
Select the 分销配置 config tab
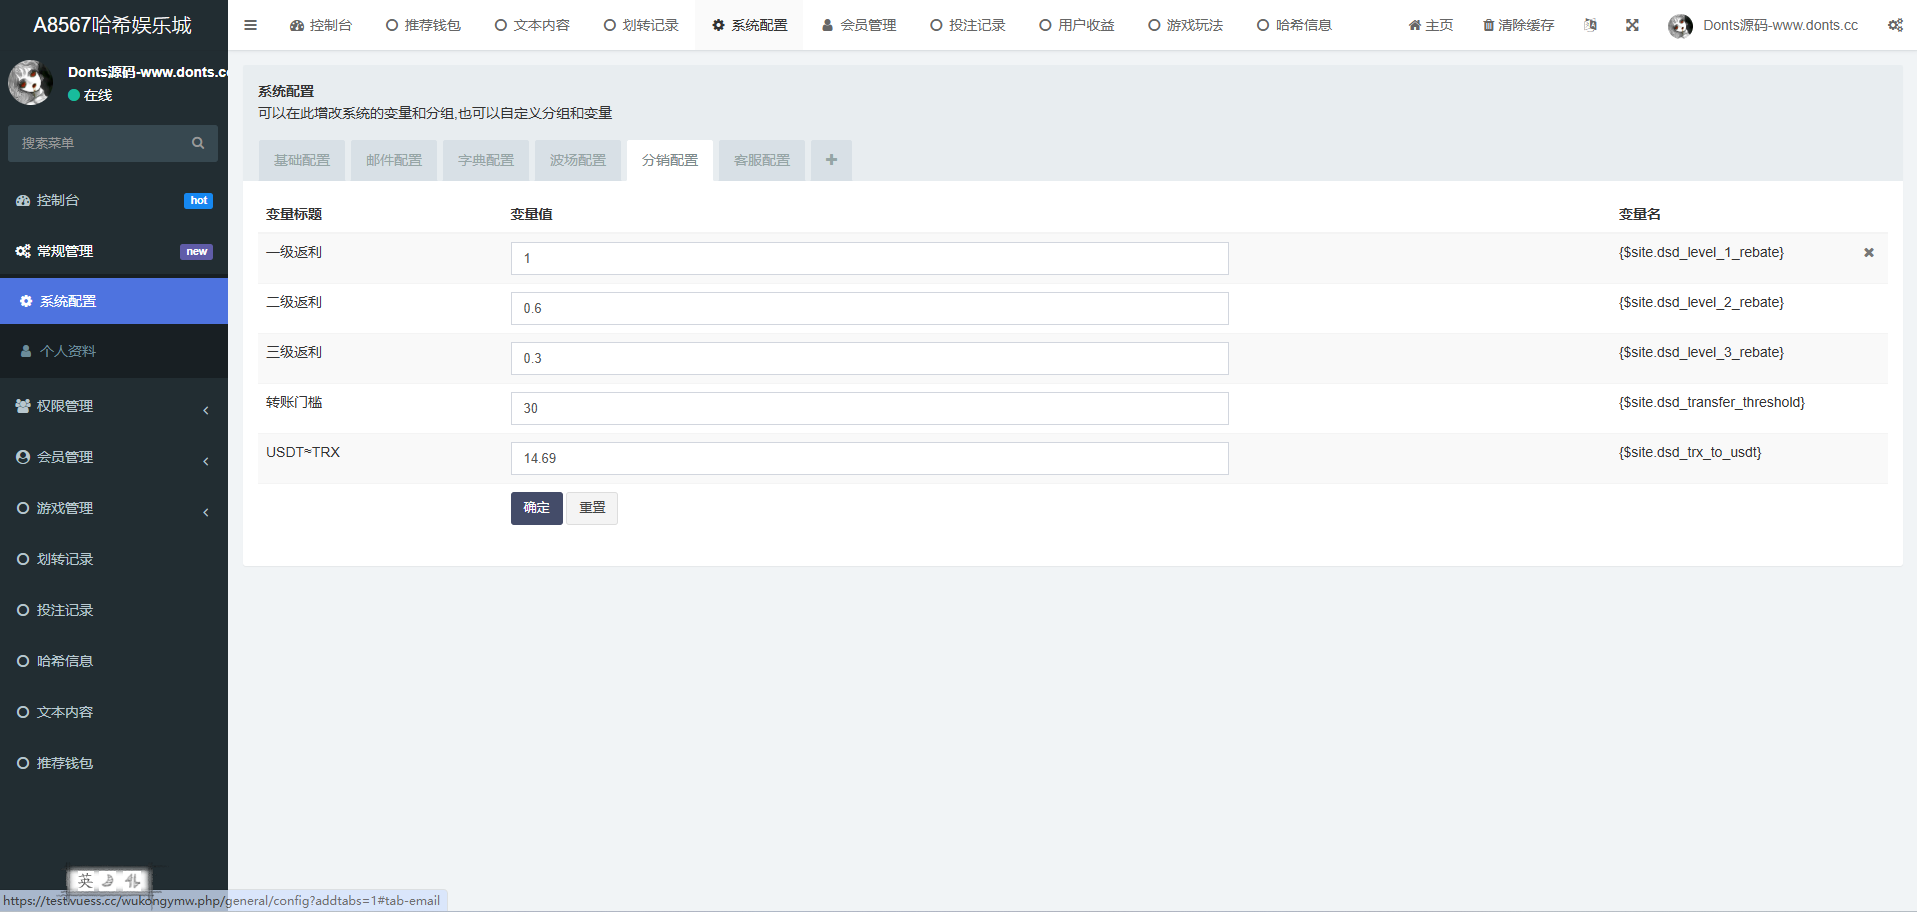tap(670, 160)
